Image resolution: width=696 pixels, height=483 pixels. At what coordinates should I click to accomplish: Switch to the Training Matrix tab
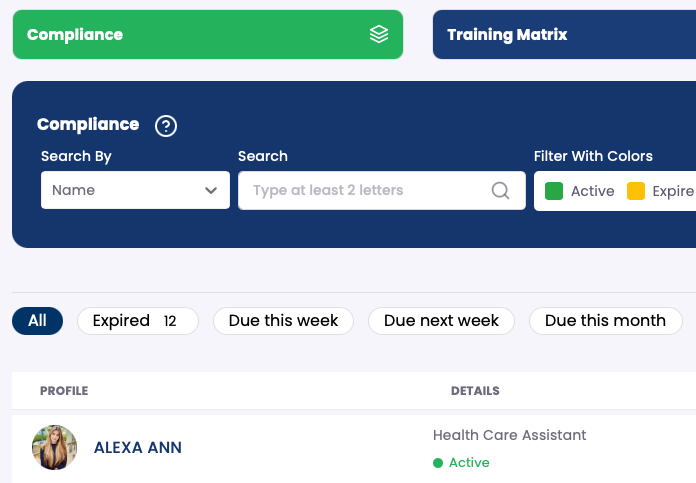tap(564, 35)
